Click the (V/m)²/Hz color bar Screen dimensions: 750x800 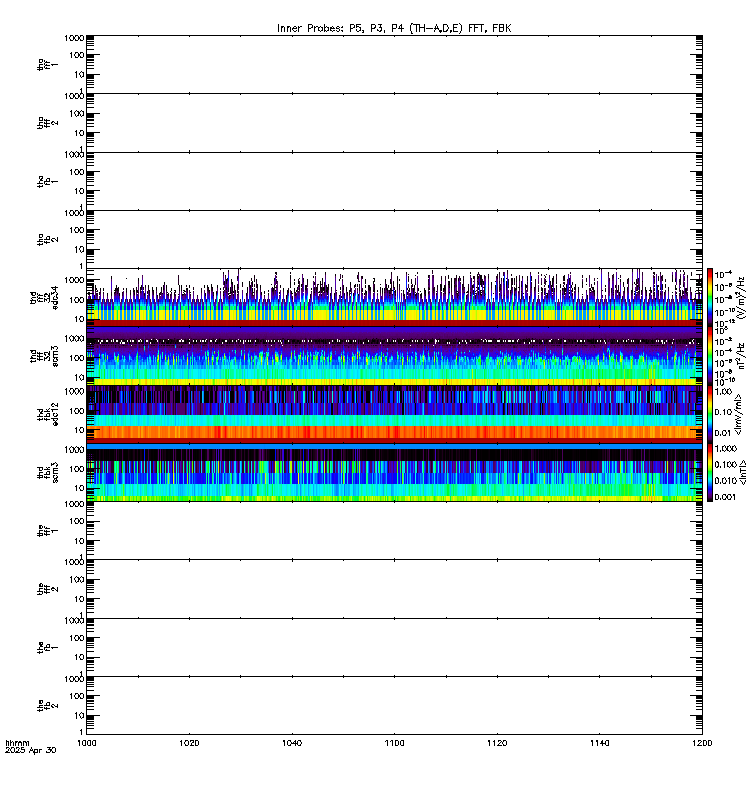(x=710, y=297)
